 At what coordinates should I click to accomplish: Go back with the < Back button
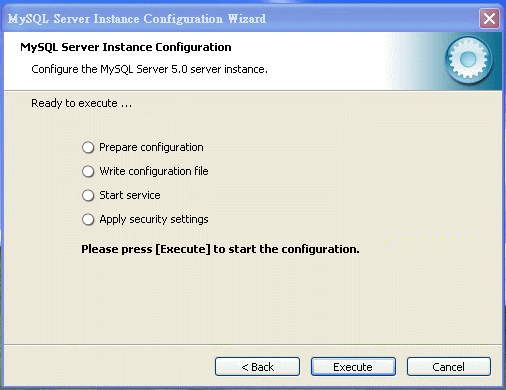click(257, 367)
